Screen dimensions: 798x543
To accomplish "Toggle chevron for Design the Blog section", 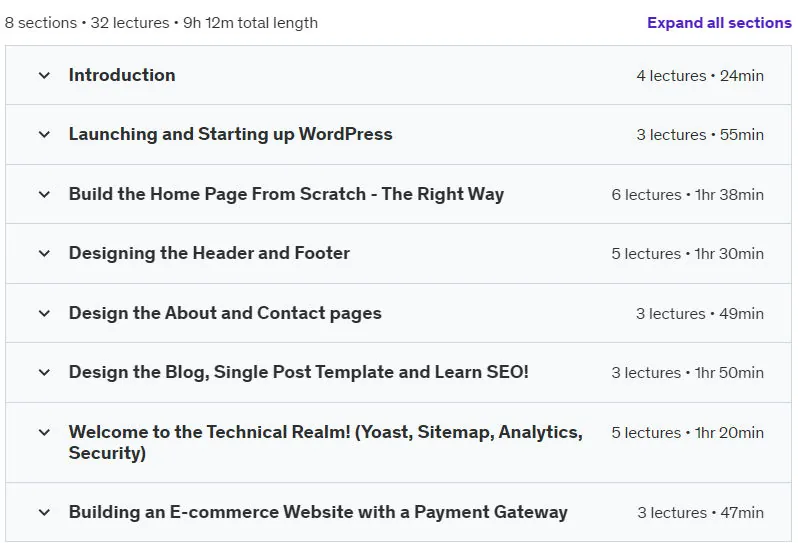I will pos(44,373).
